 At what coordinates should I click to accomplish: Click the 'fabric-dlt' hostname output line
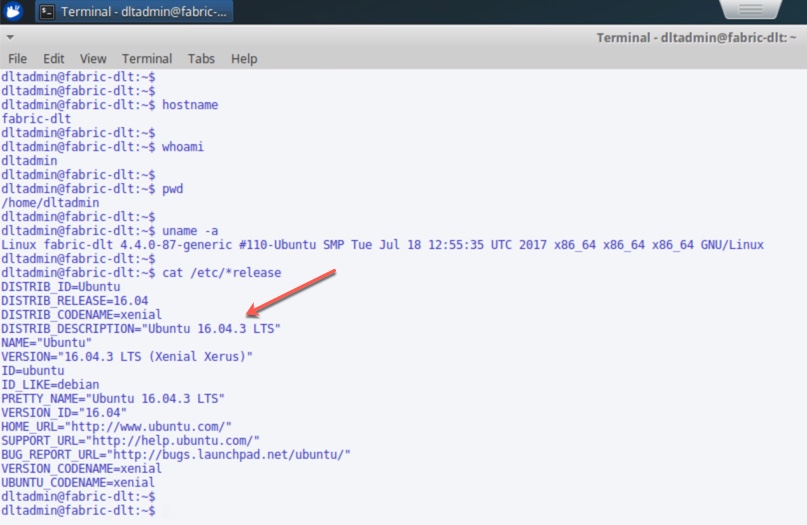pos(36,118)
